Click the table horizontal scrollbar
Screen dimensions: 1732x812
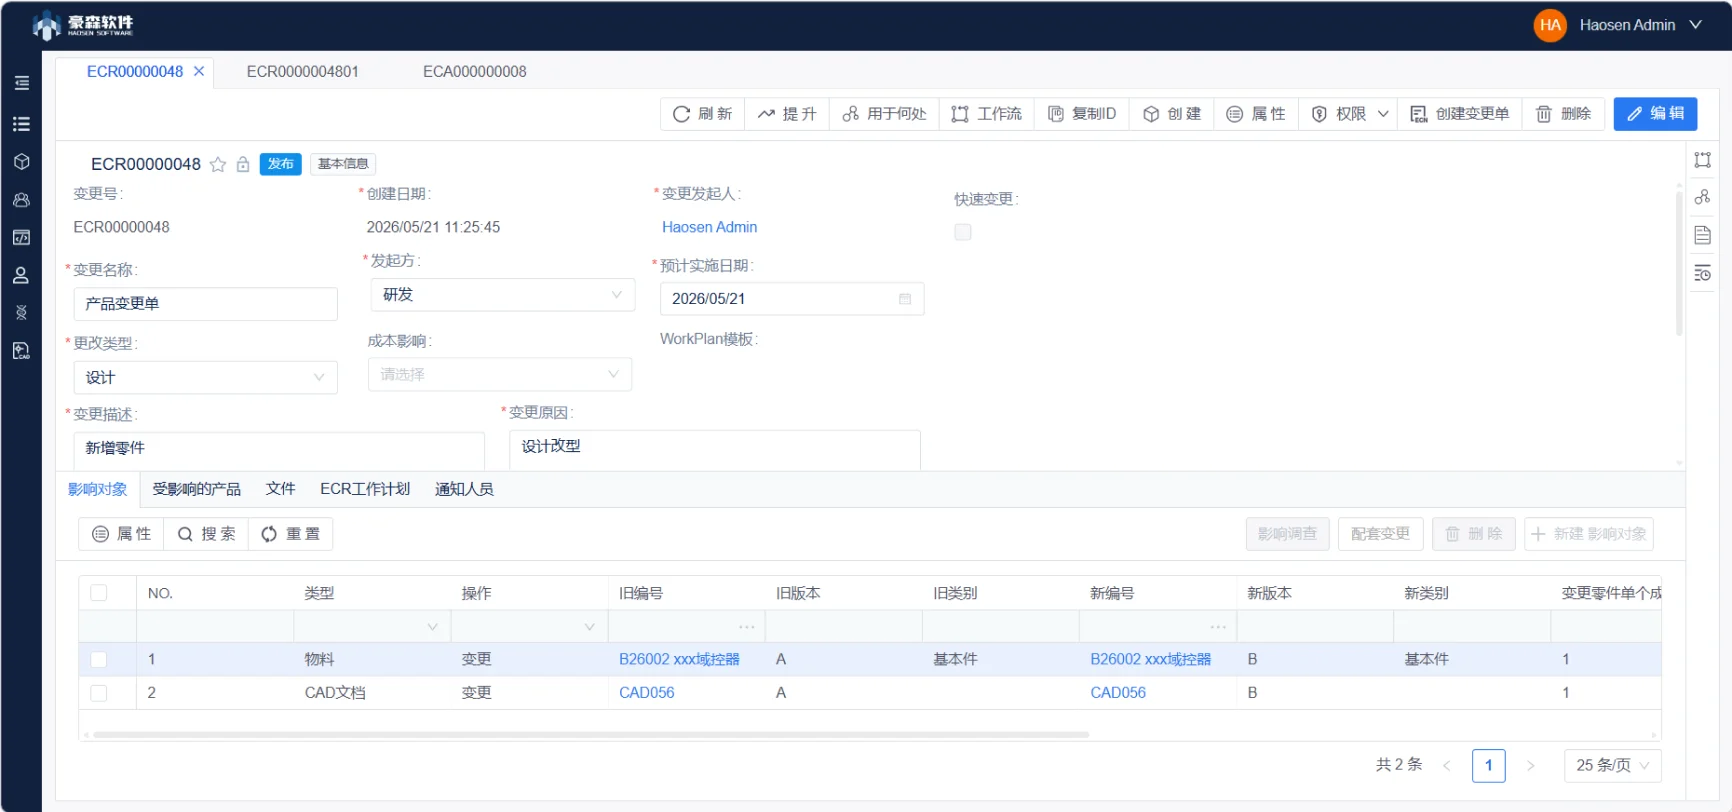[590, 735]
